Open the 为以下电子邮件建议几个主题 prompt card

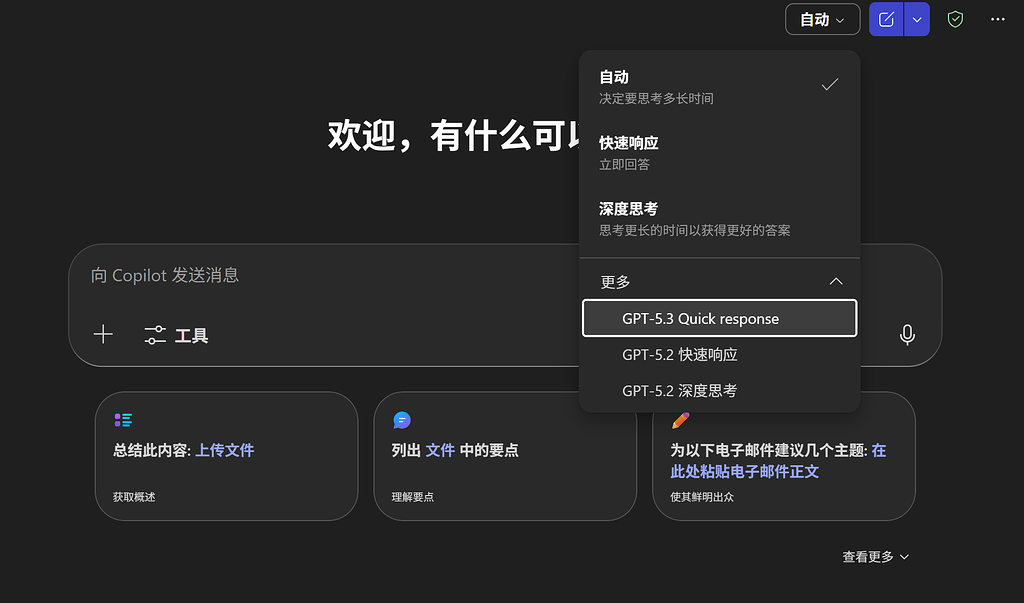(x=784, y=456)
